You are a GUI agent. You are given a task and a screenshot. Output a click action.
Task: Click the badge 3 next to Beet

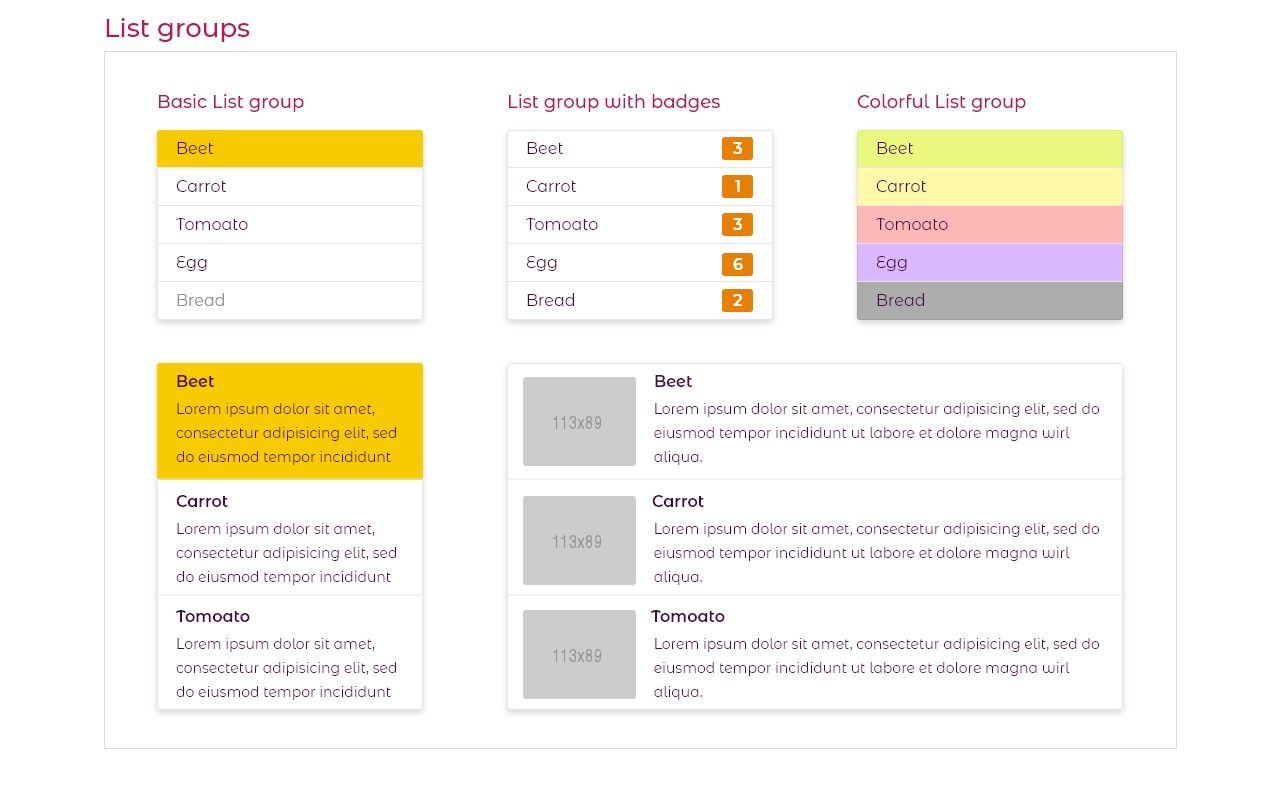(x=737, y=149)
